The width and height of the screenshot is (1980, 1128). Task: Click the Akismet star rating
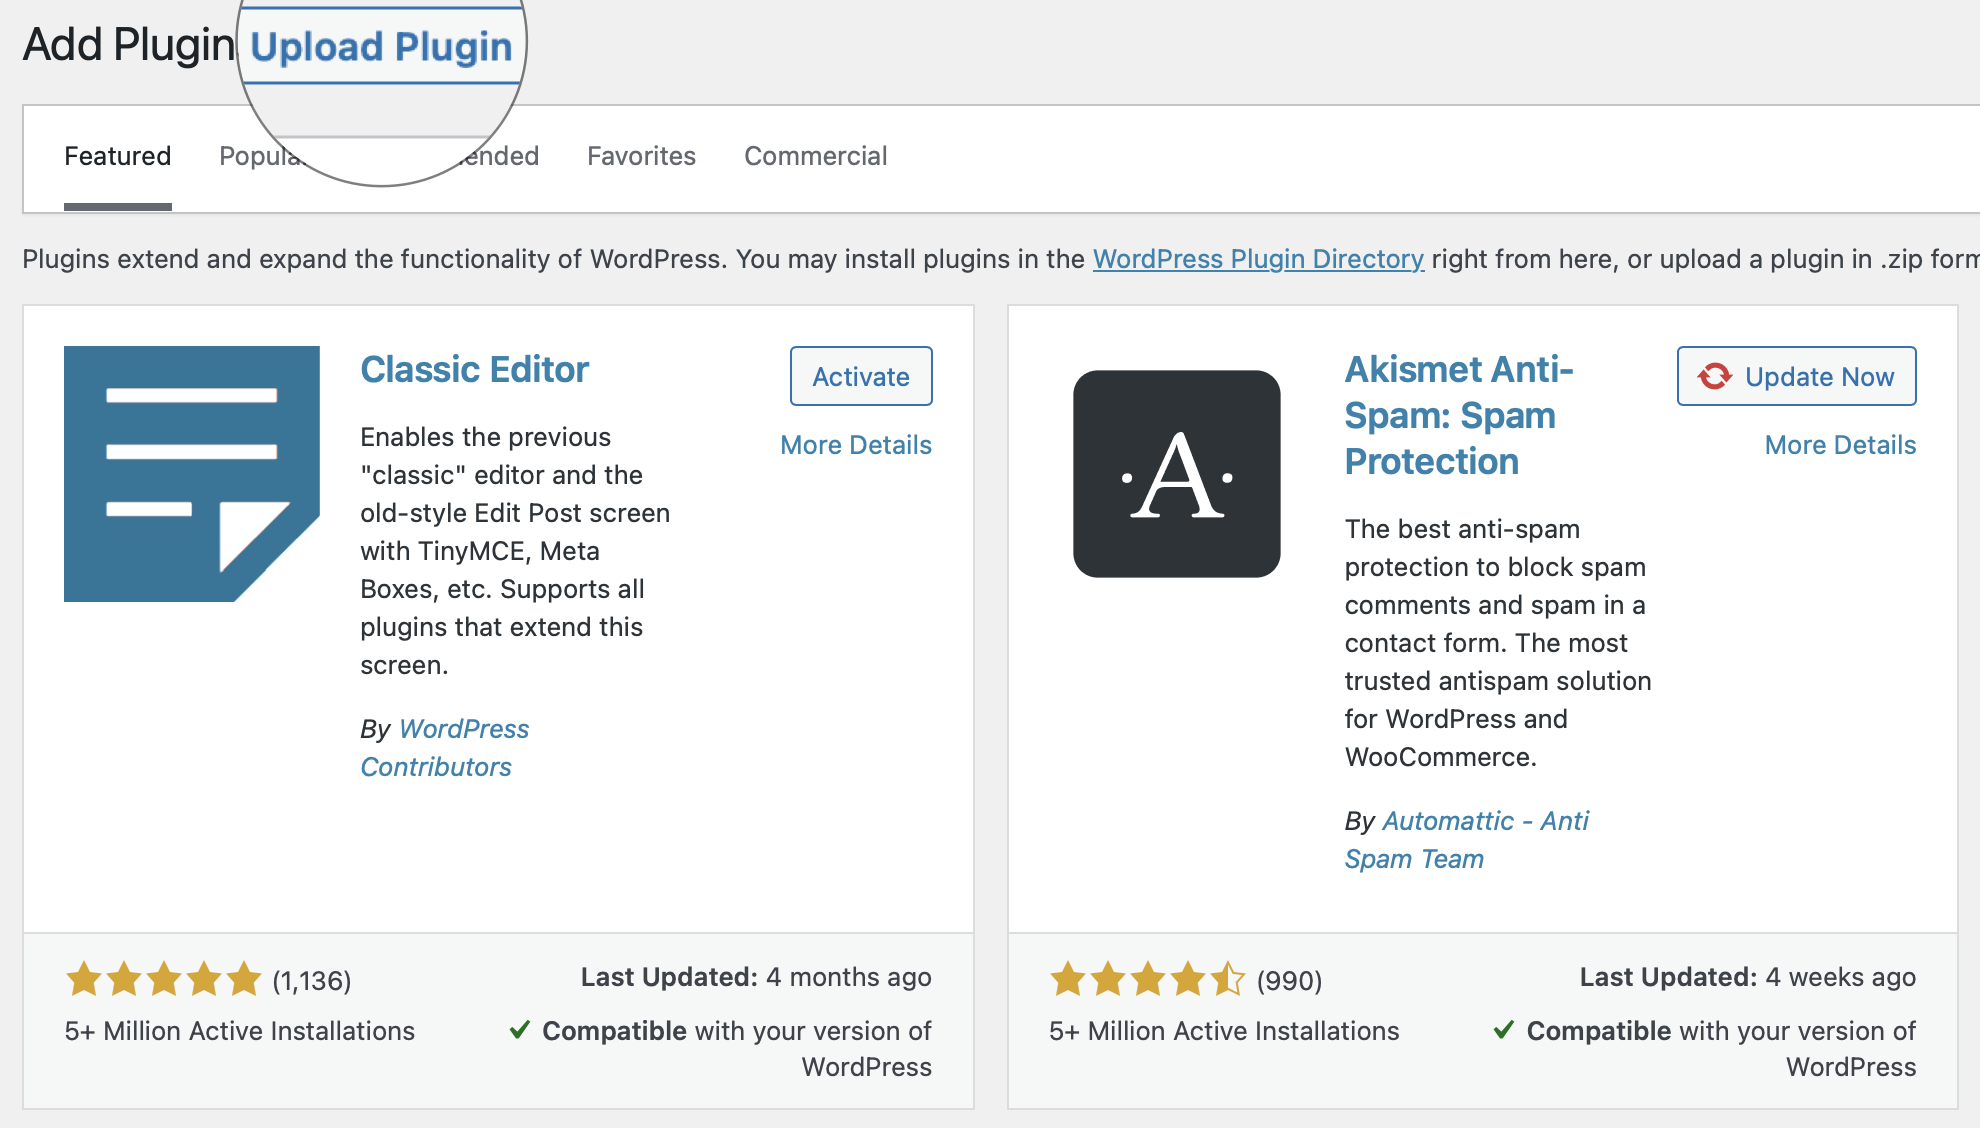click(1147, 979)
